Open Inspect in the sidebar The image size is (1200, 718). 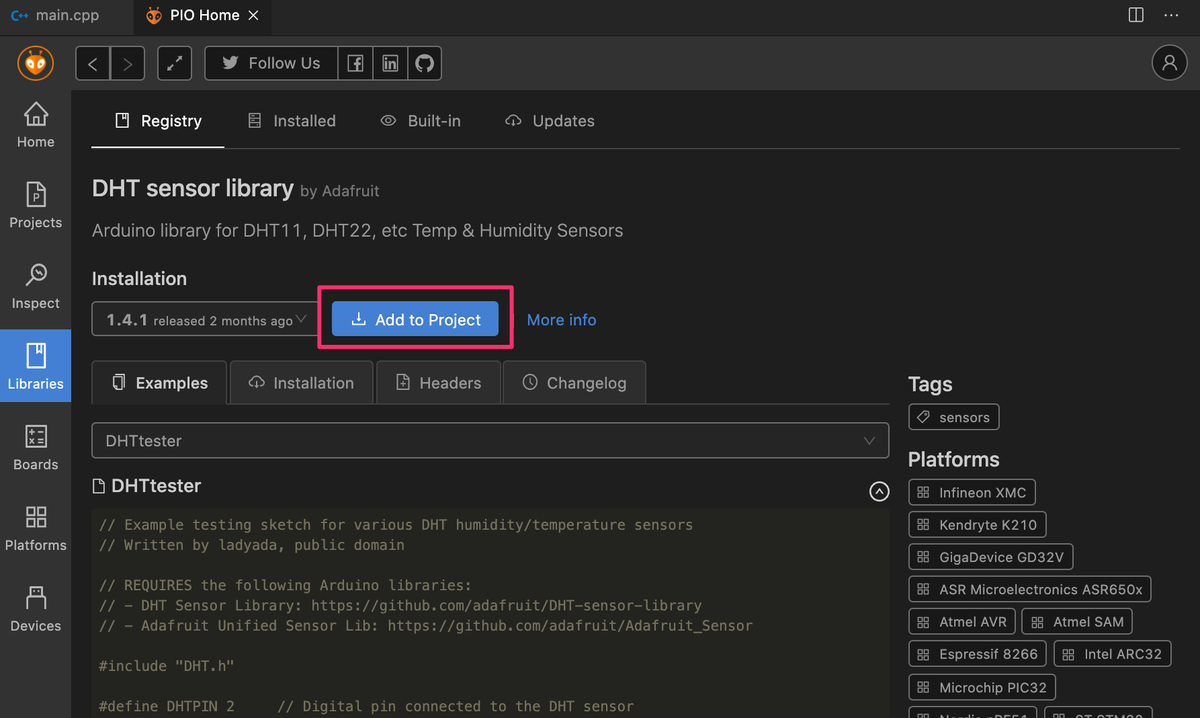pyautogui.click(x=35, y=287)
